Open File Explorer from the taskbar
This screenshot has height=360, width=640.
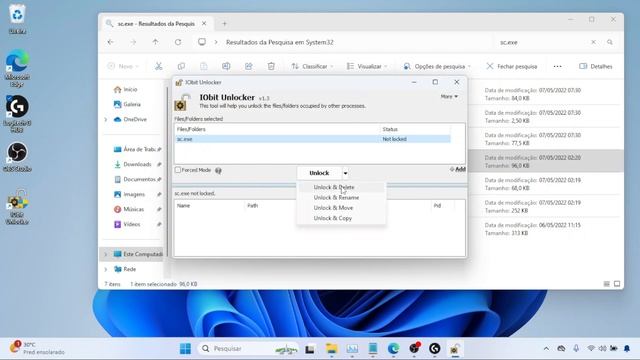tap(331, 349)
